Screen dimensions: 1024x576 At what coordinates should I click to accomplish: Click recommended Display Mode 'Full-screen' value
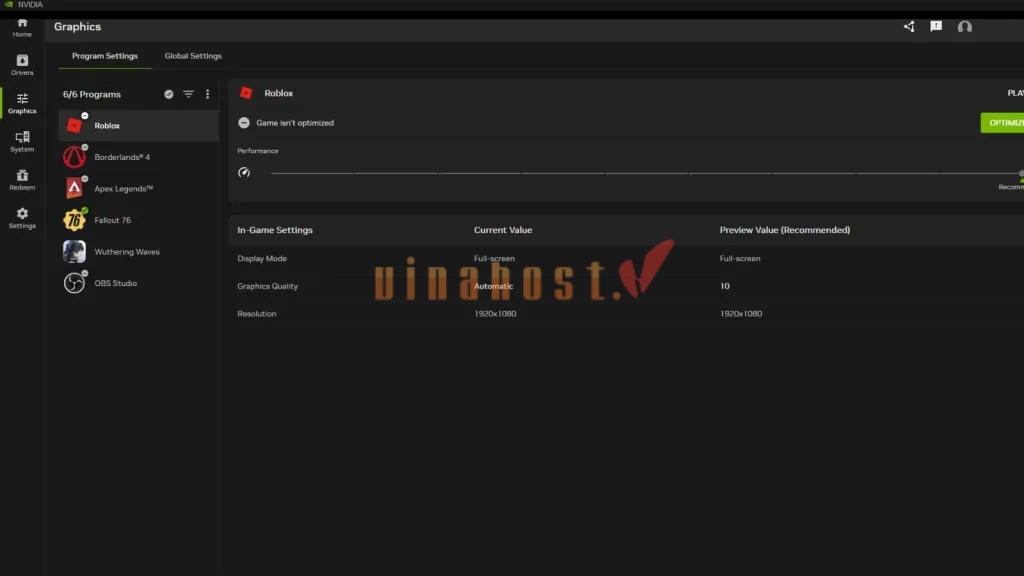pyautogui.click(x=740, y=259)
